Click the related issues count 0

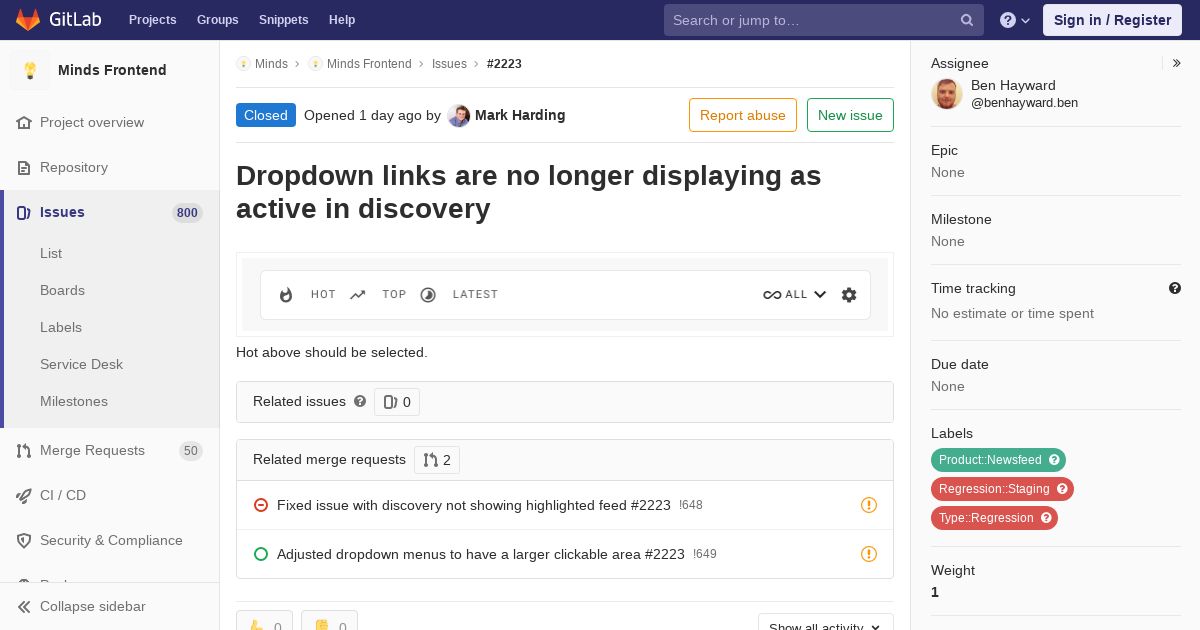click(397, 402)
